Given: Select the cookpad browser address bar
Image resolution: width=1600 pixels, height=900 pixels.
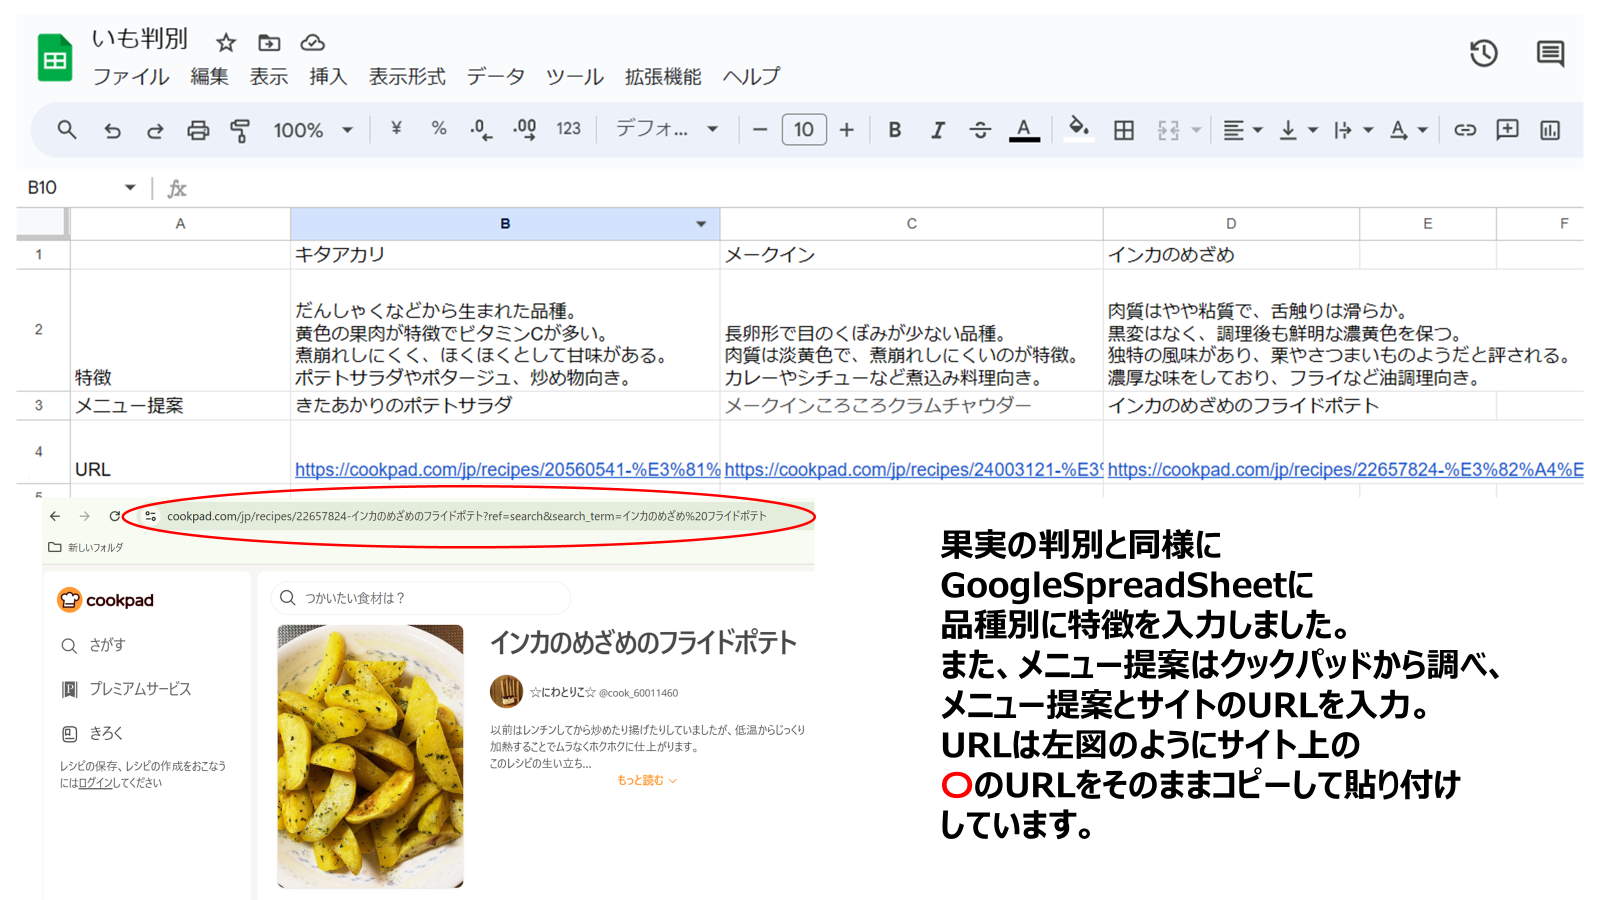Looking at the screenshot, I should 467,516.
